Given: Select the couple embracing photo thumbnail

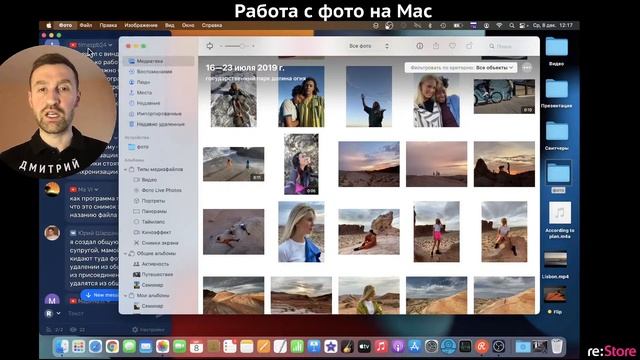Looking at the screenshot, I should tap(301, 97).
